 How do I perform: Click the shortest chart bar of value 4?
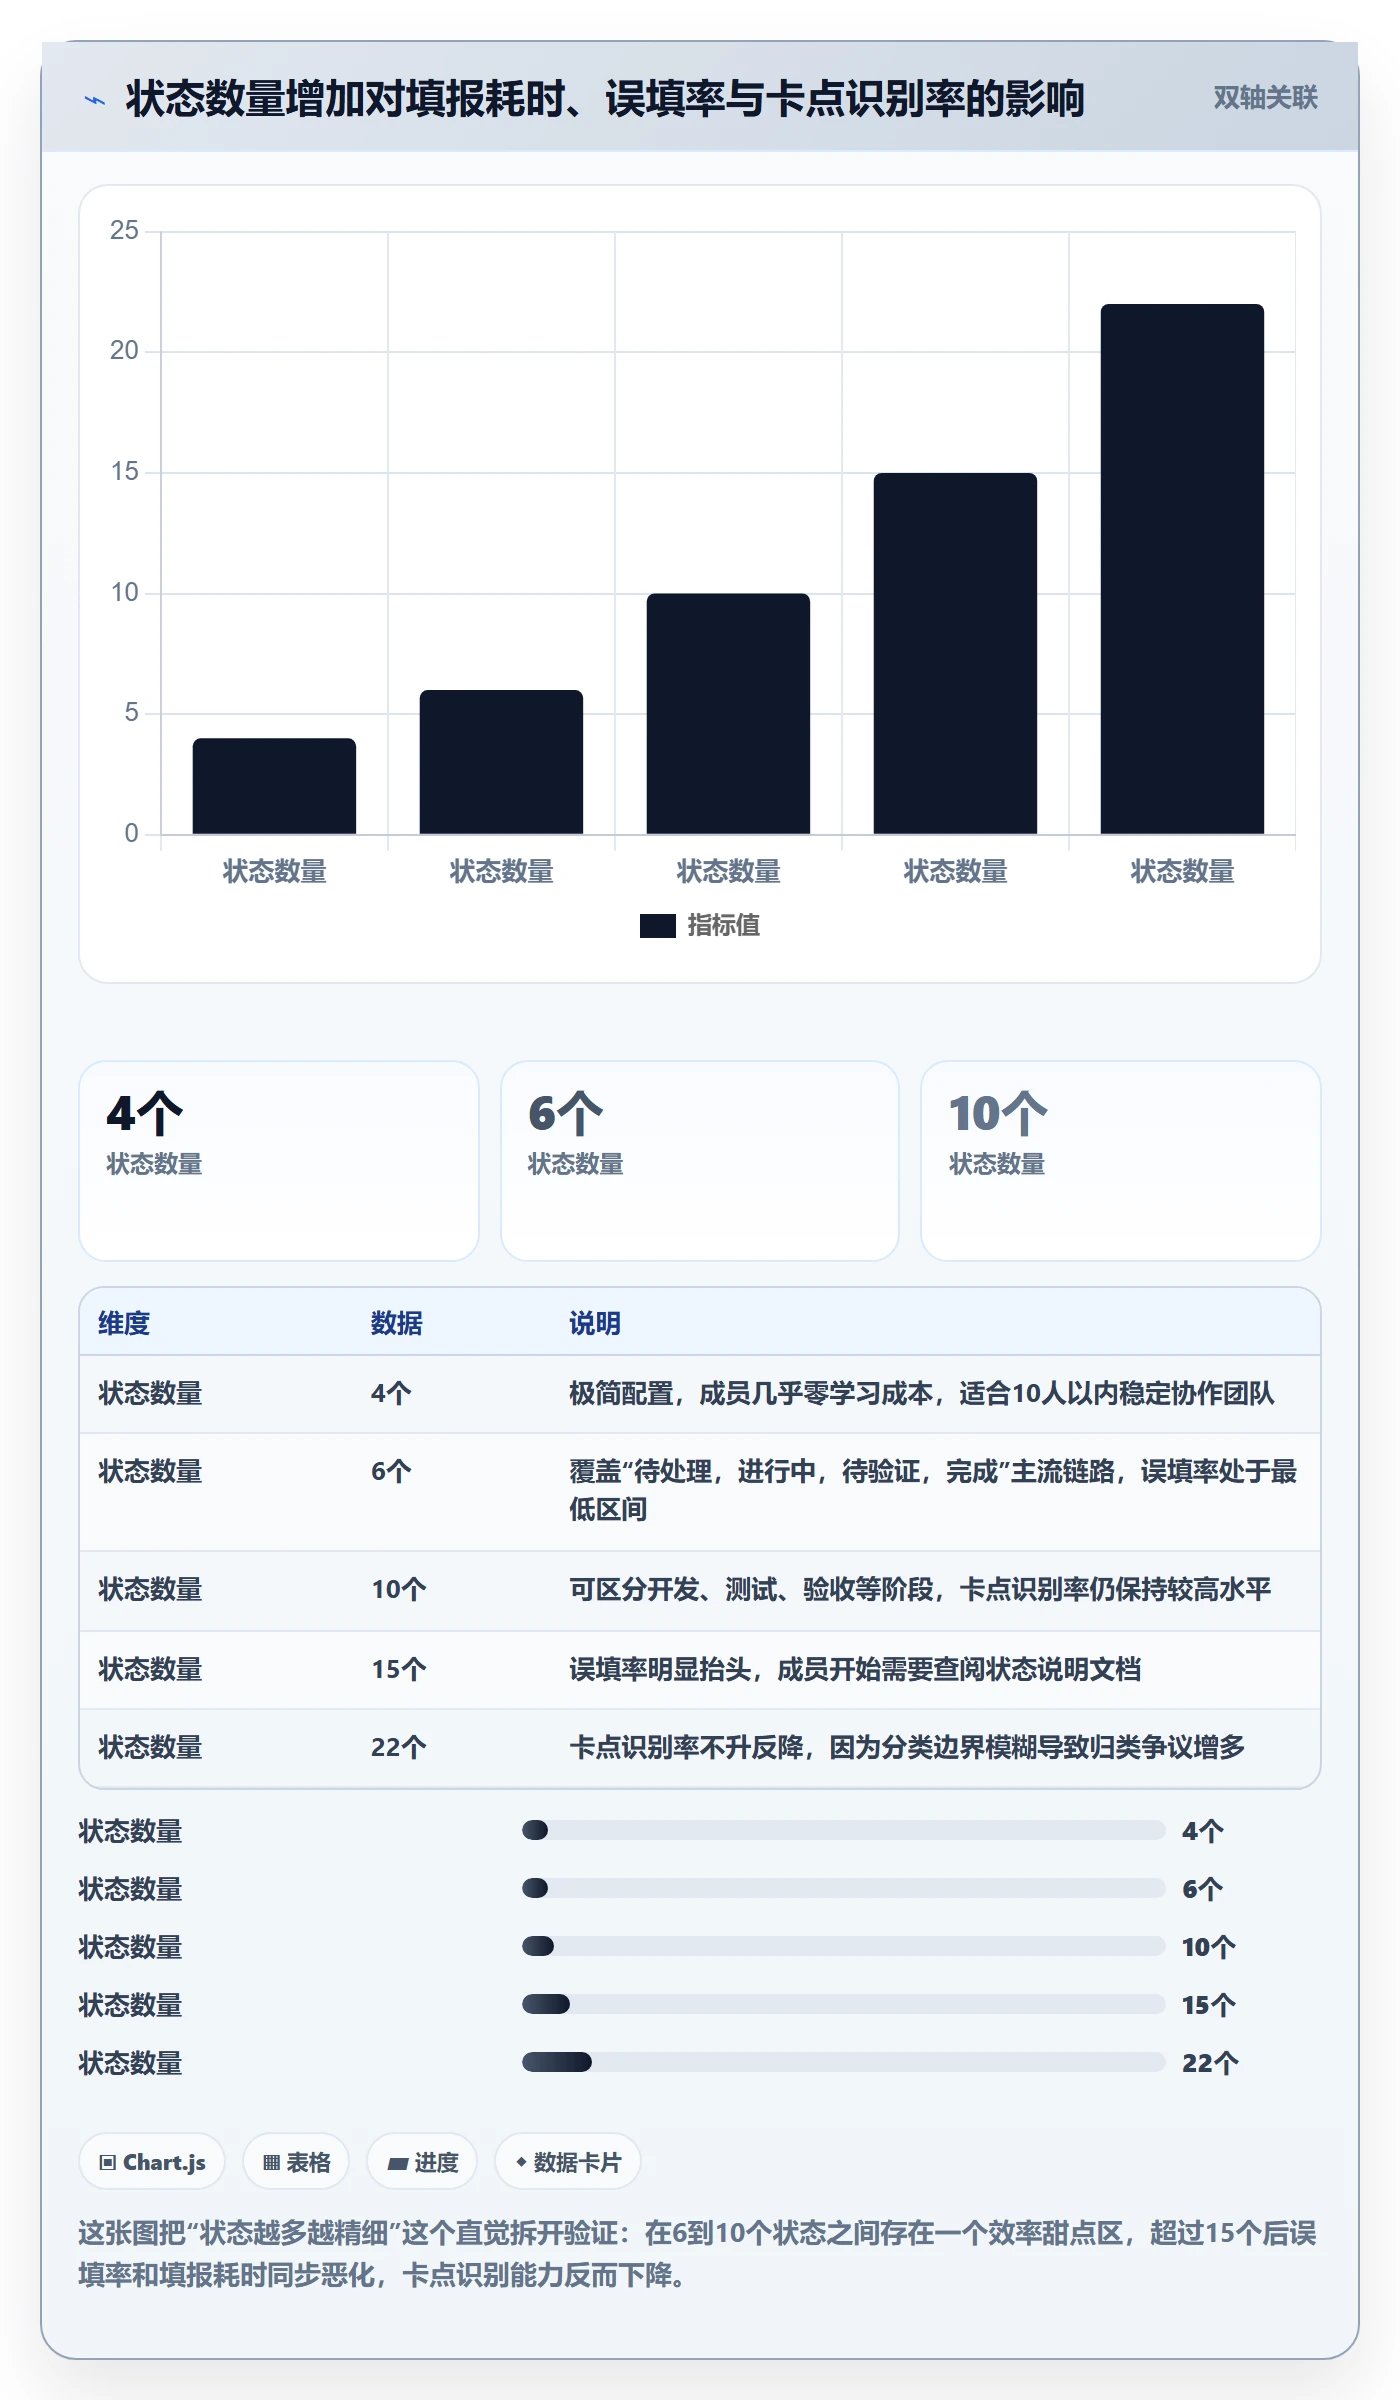[274, 786]
